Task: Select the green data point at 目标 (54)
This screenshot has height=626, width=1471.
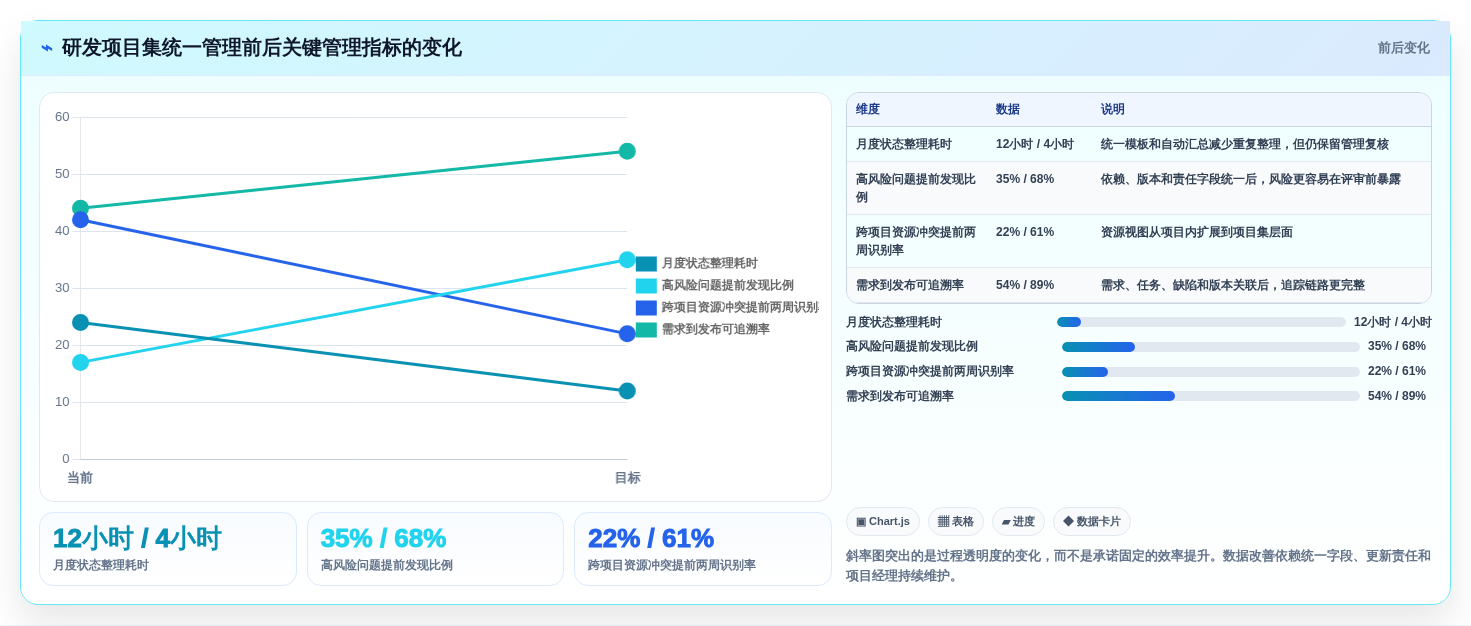Action: click(x=627, y=151)
